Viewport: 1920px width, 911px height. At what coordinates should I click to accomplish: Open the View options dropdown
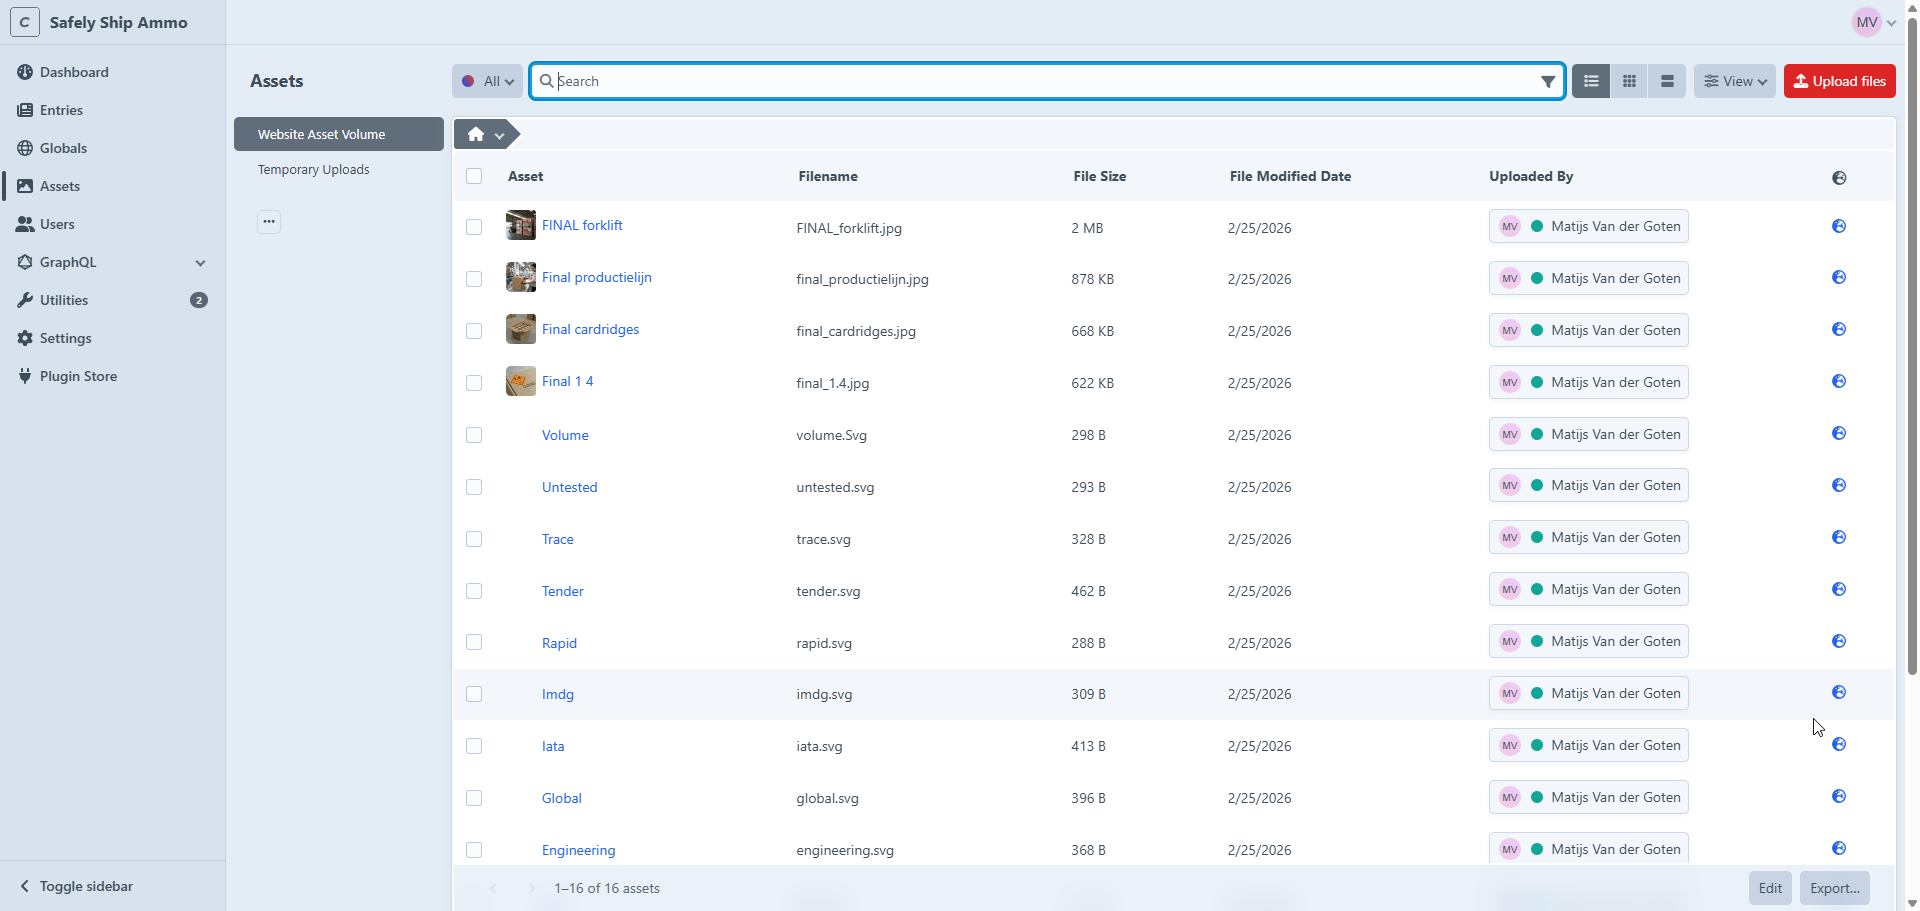pos(1735,81)
